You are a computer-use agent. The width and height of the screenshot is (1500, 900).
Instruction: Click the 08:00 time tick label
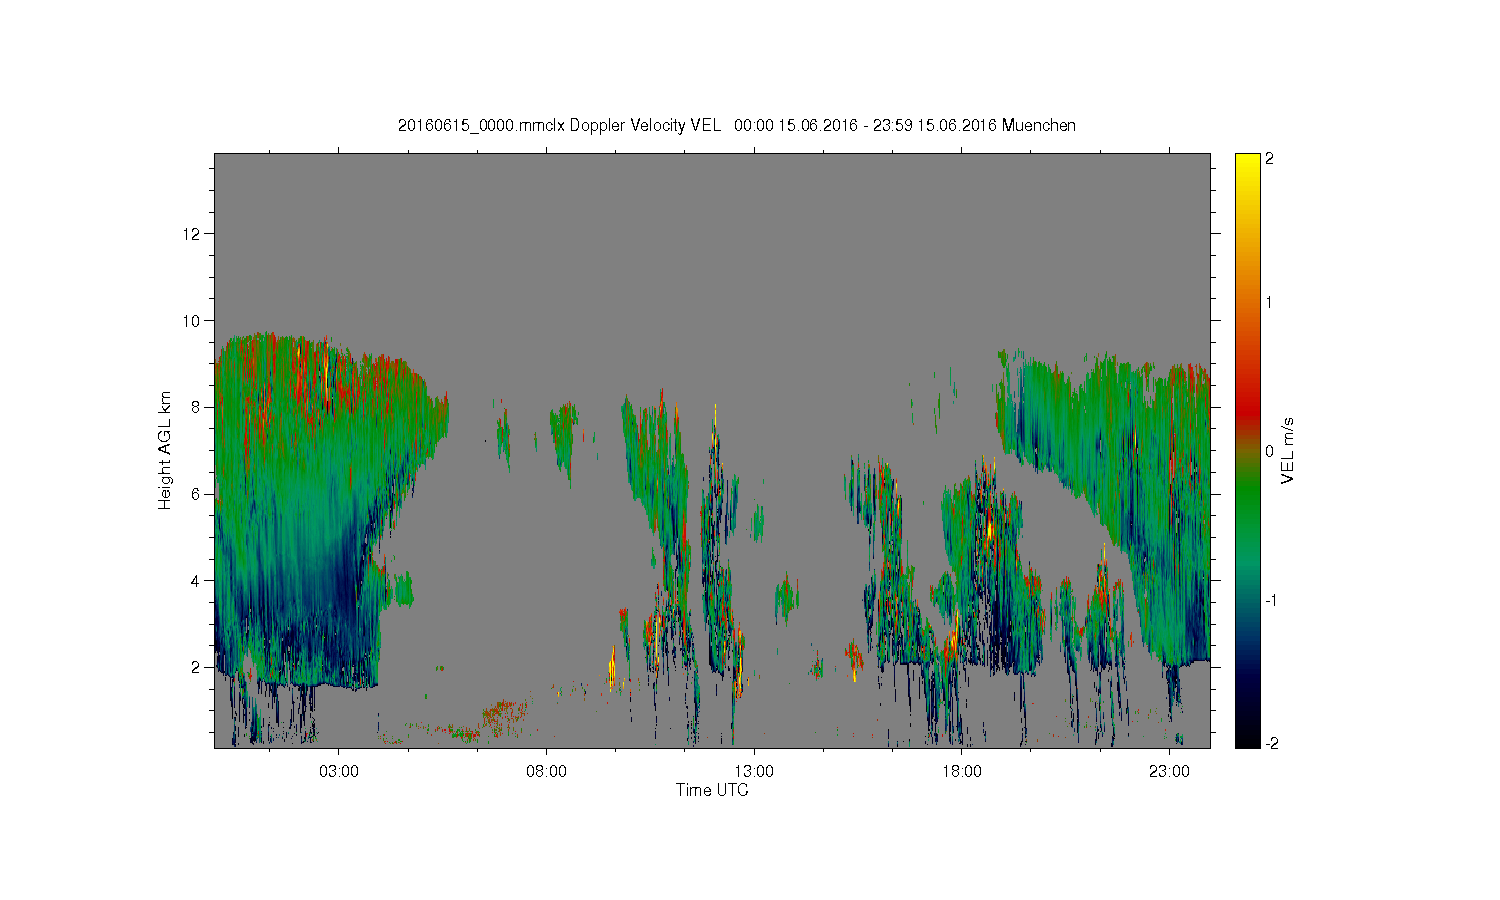(546, 772)
